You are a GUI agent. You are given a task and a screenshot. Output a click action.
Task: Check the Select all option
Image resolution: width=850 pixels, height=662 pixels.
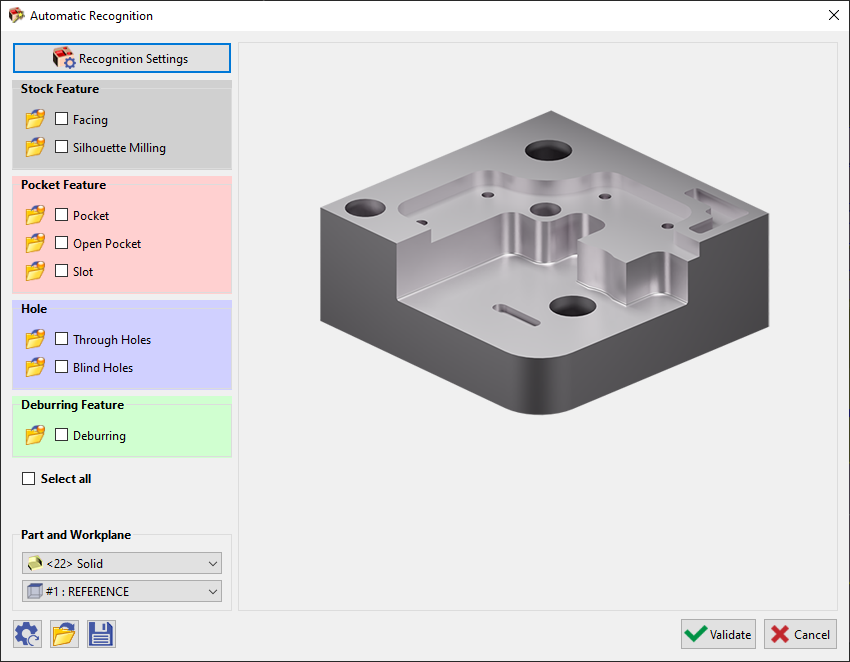coord(28,478)
